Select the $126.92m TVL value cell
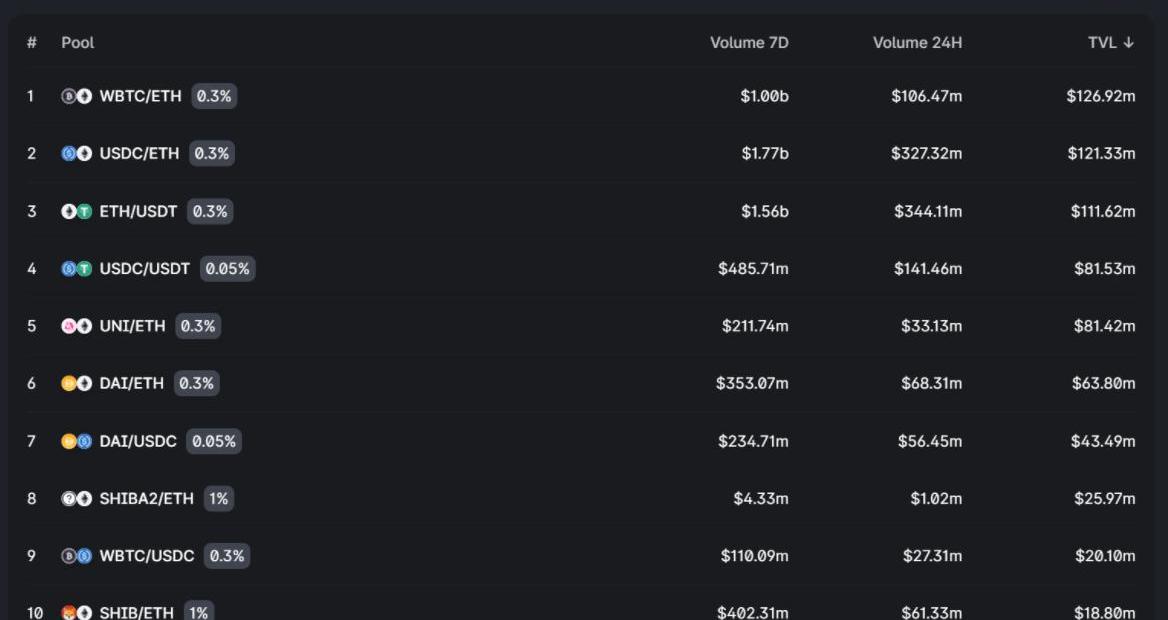Screen dimensions: 1168x620 click(x=1100, y=96)
